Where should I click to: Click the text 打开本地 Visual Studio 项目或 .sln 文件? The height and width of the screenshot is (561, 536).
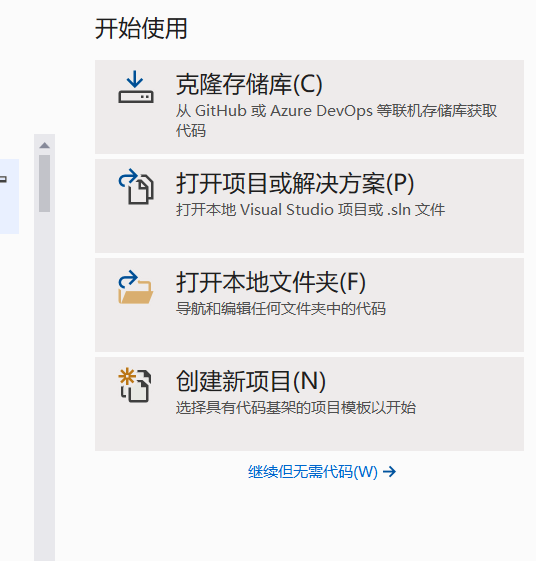click(310, 210)
